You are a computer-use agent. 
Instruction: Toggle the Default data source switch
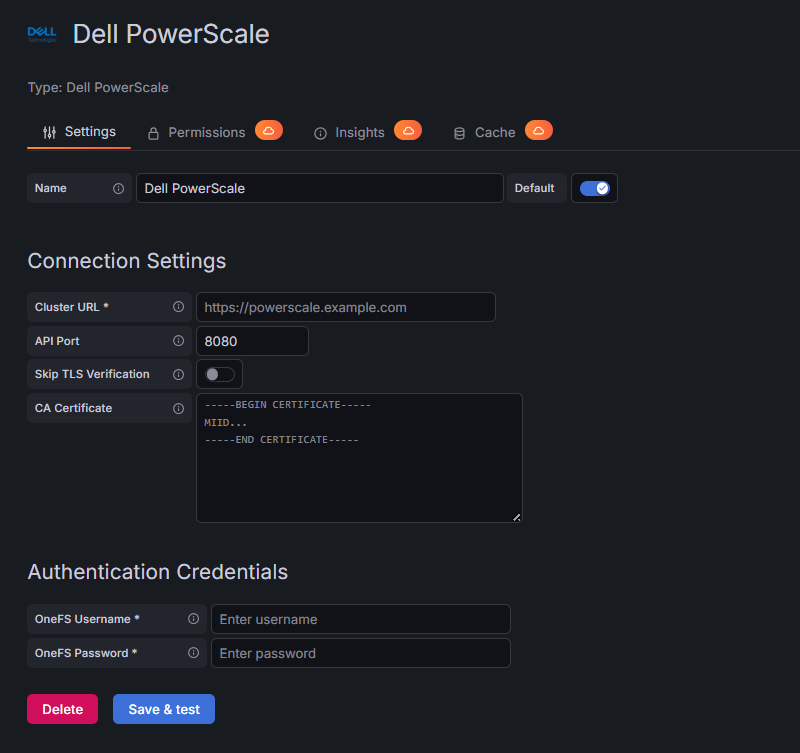[594, 188]
